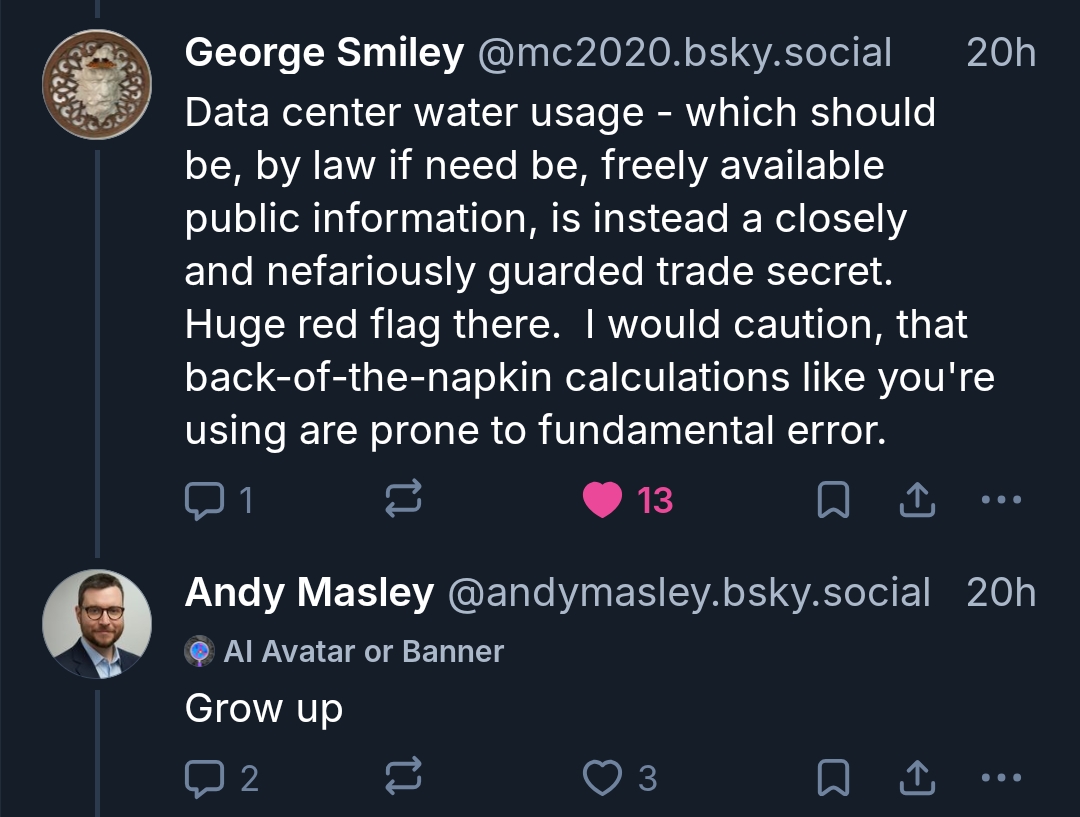Screen dimensions: 1080x817
Task: Reply to George Smiley's post
Action: [x=205, y=500]
